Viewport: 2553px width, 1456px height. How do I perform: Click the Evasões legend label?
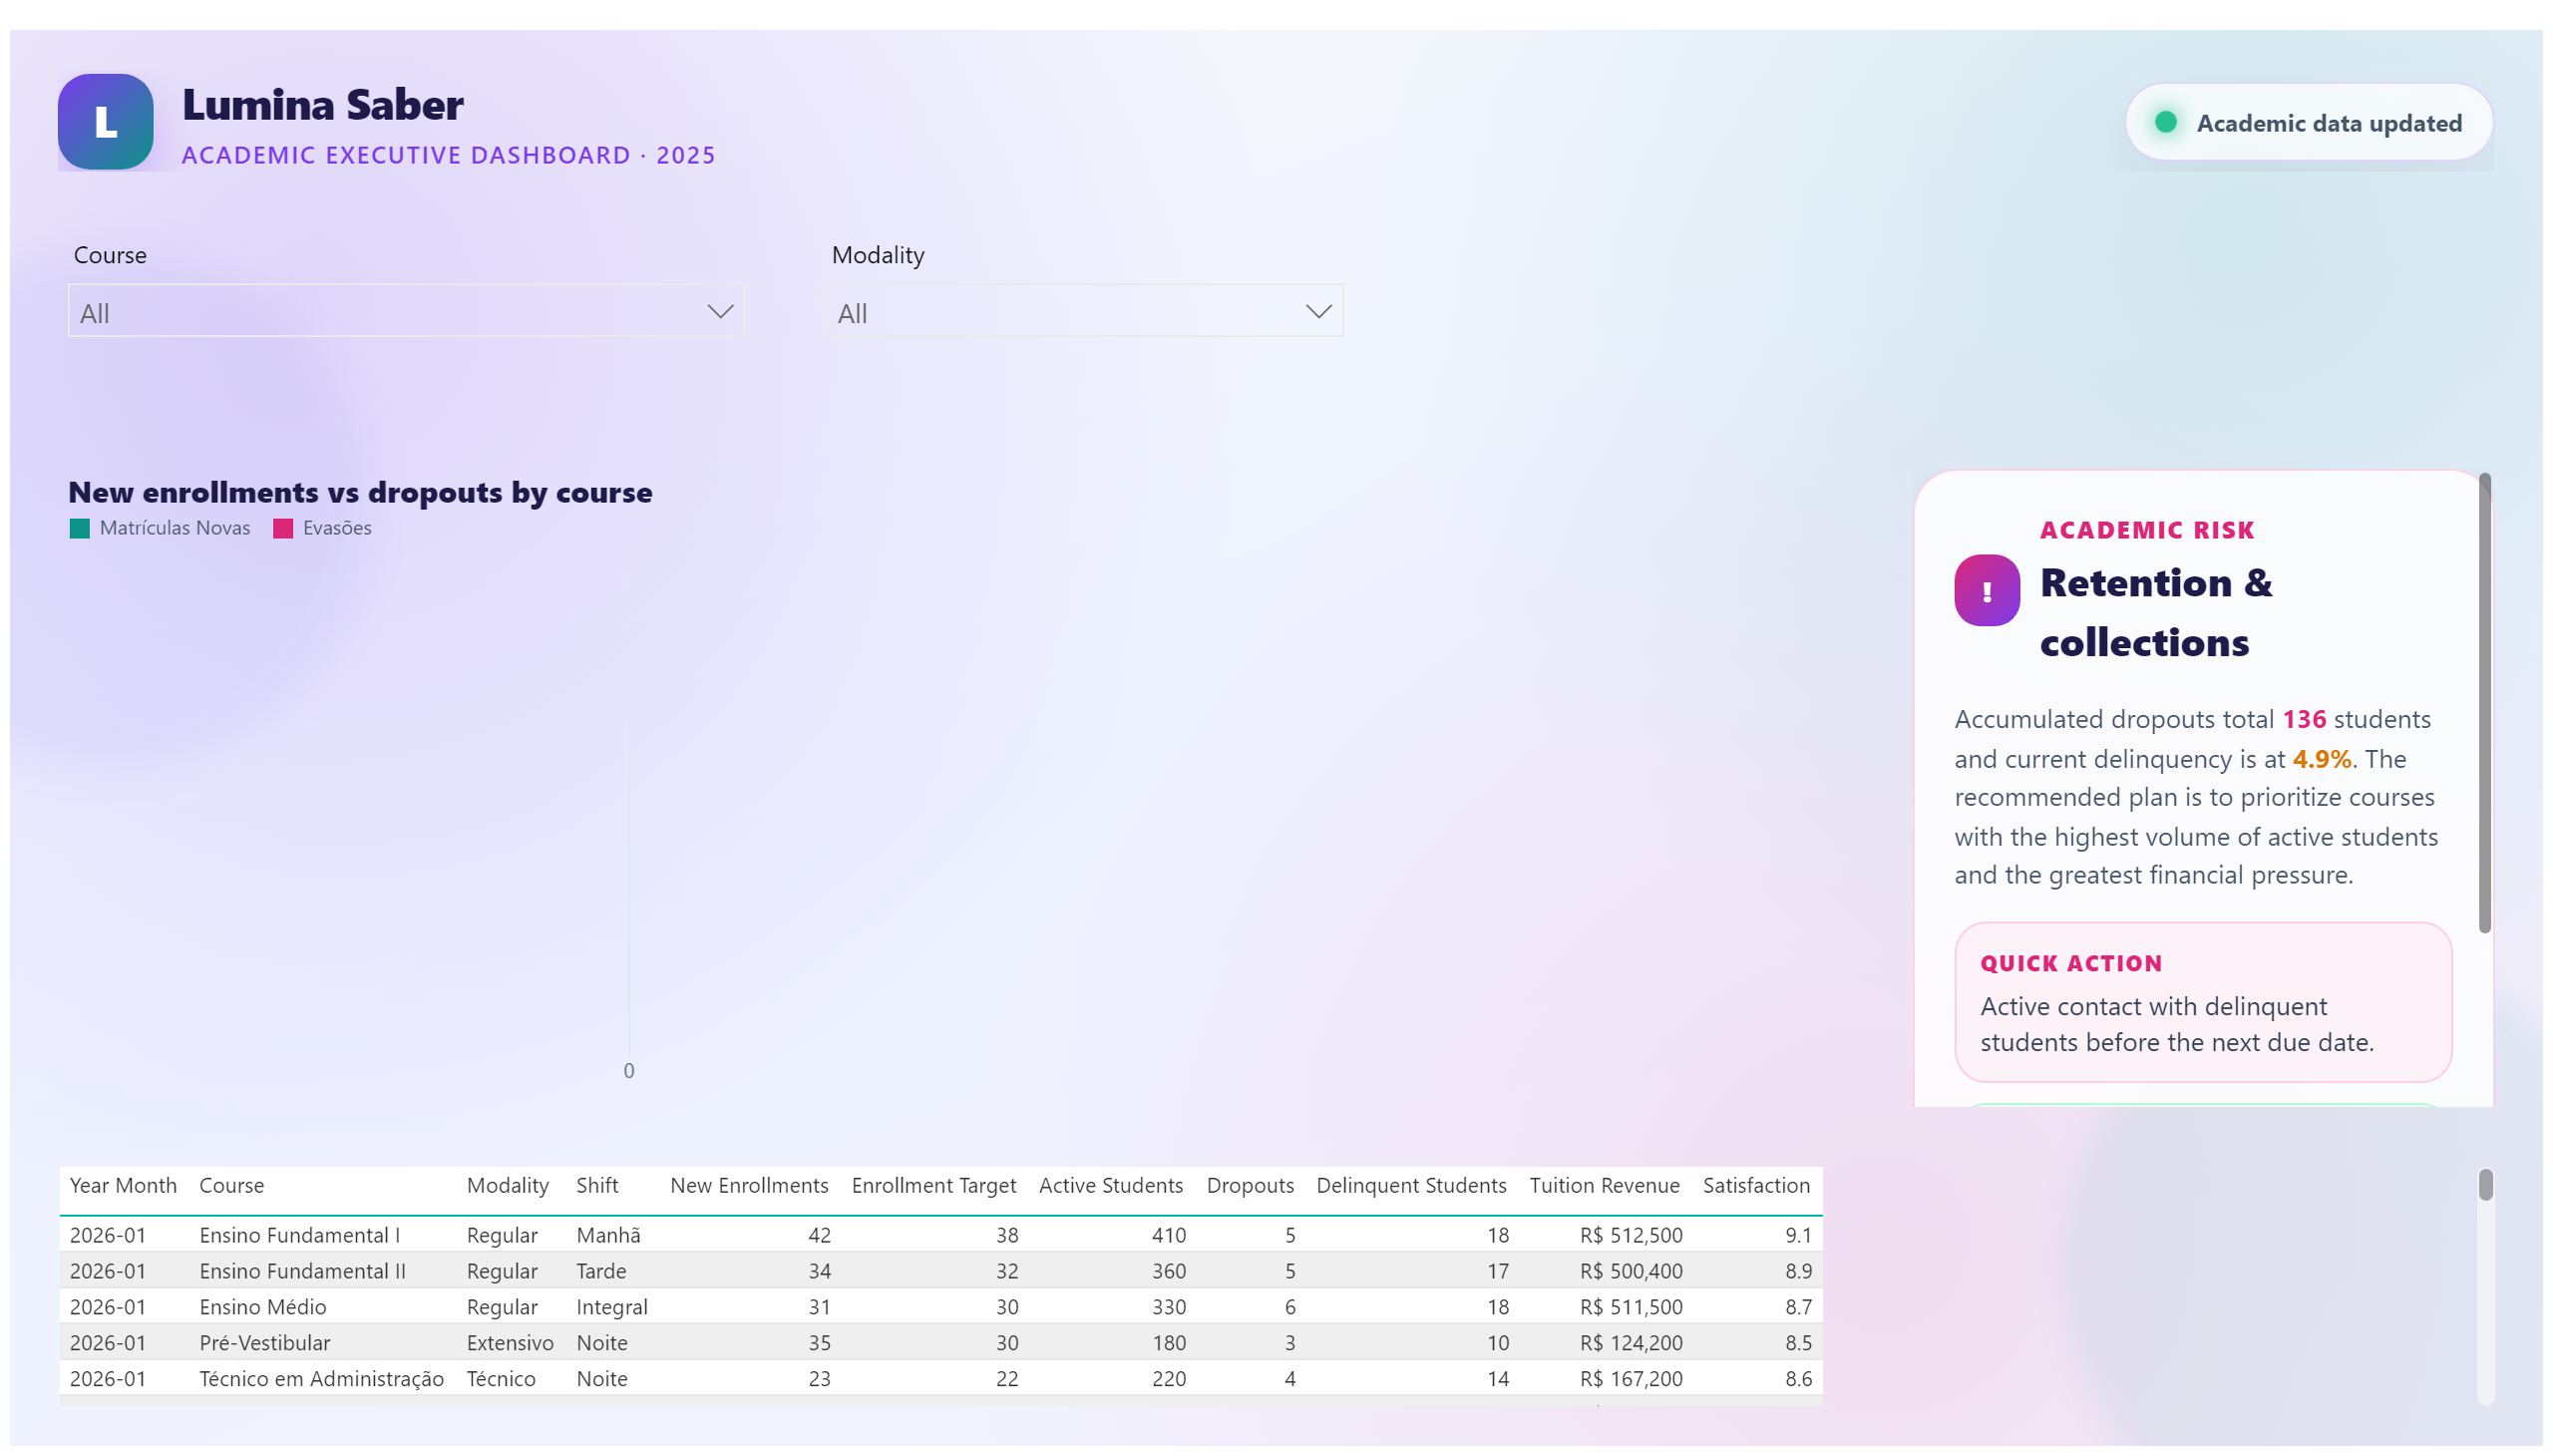337,528
